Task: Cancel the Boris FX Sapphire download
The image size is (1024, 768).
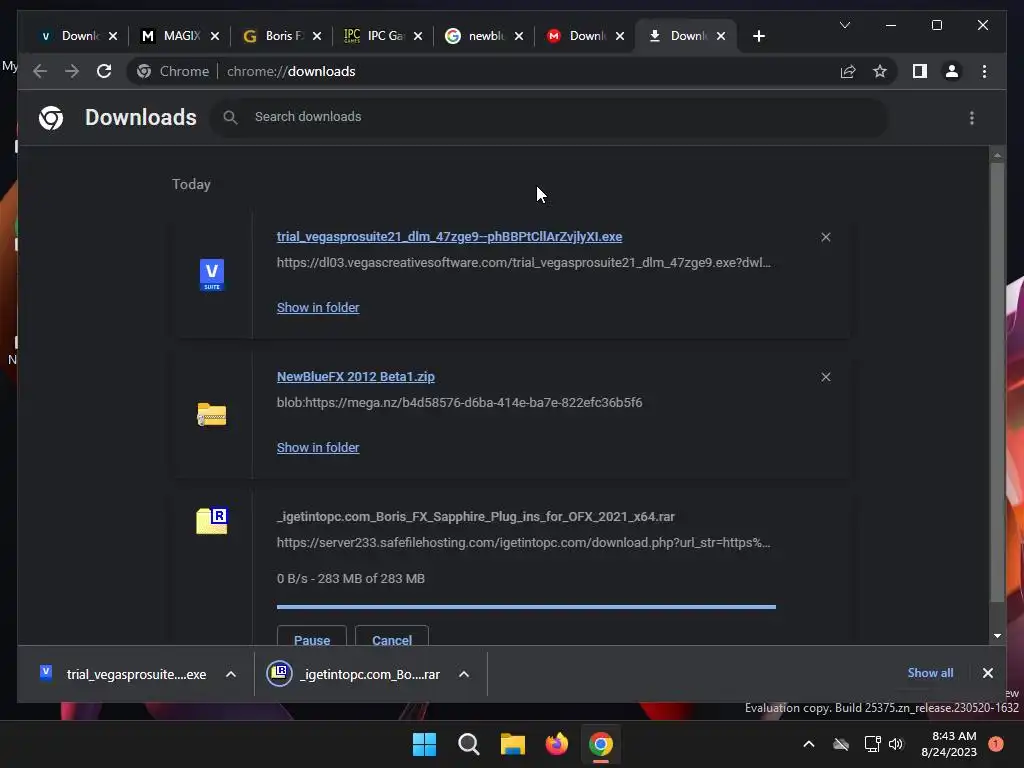Action: click(x=392, y=636)
